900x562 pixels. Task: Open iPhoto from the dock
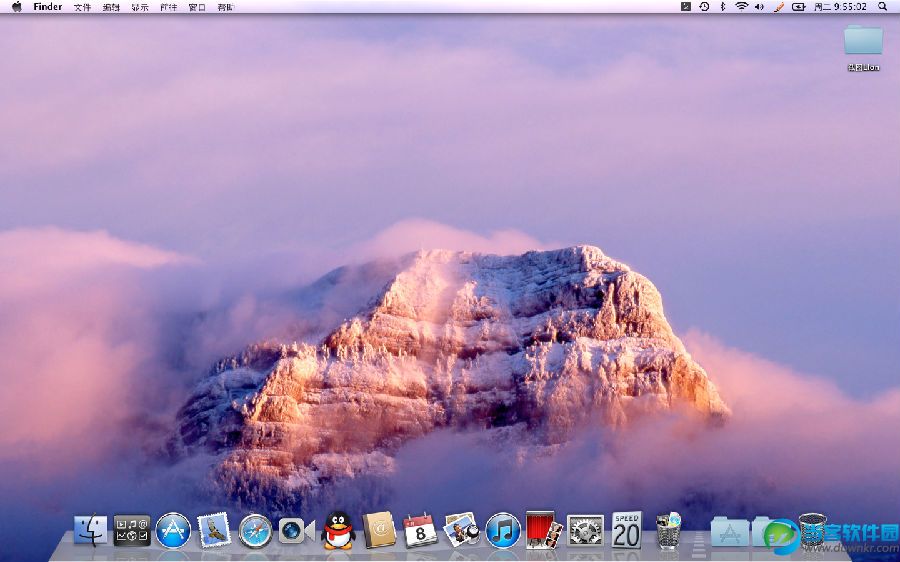[461, 529]
